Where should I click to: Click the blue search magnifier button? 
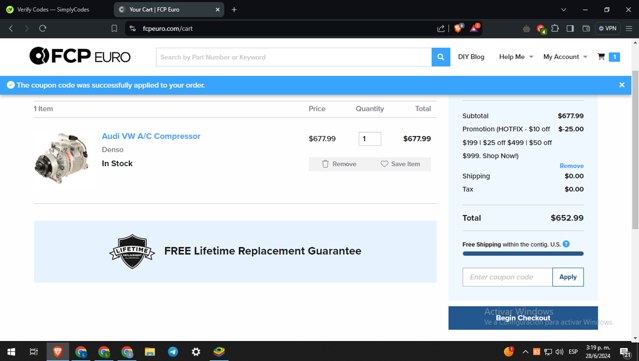441,57
